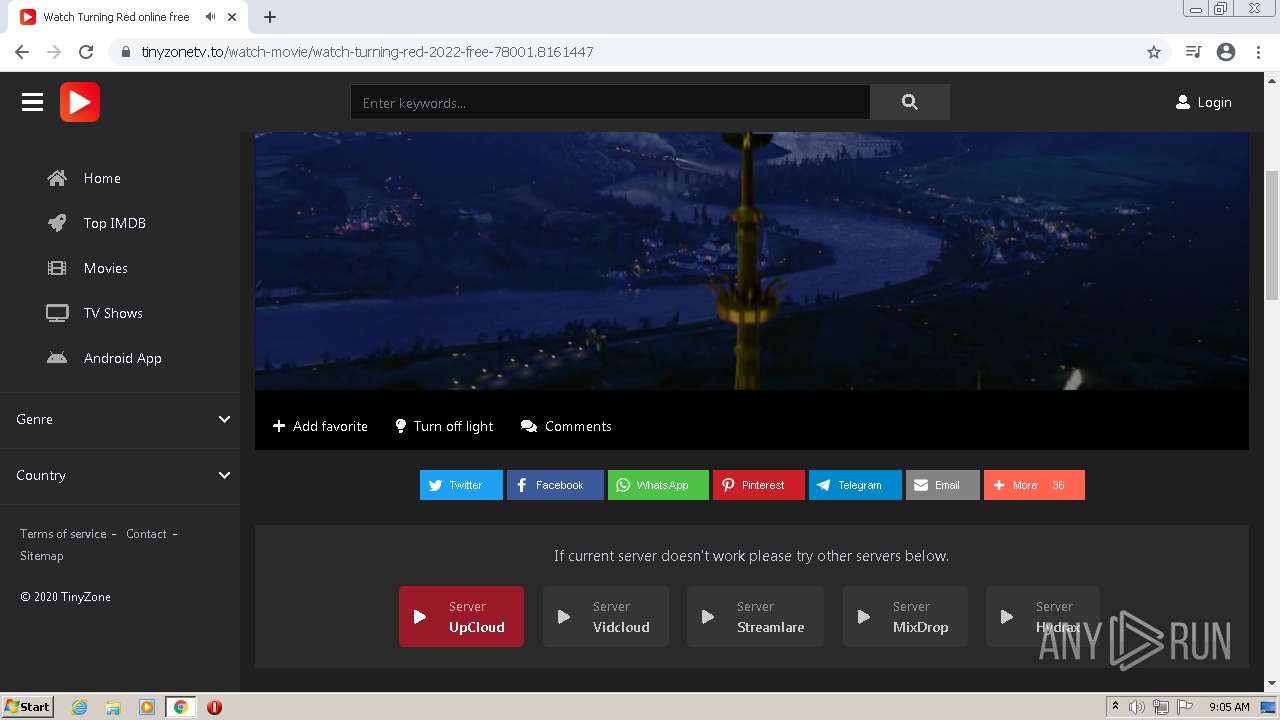Click the taskbar clock showing 9:05 AM
Screen dimensions: 1280x720
coord(1229,707)
